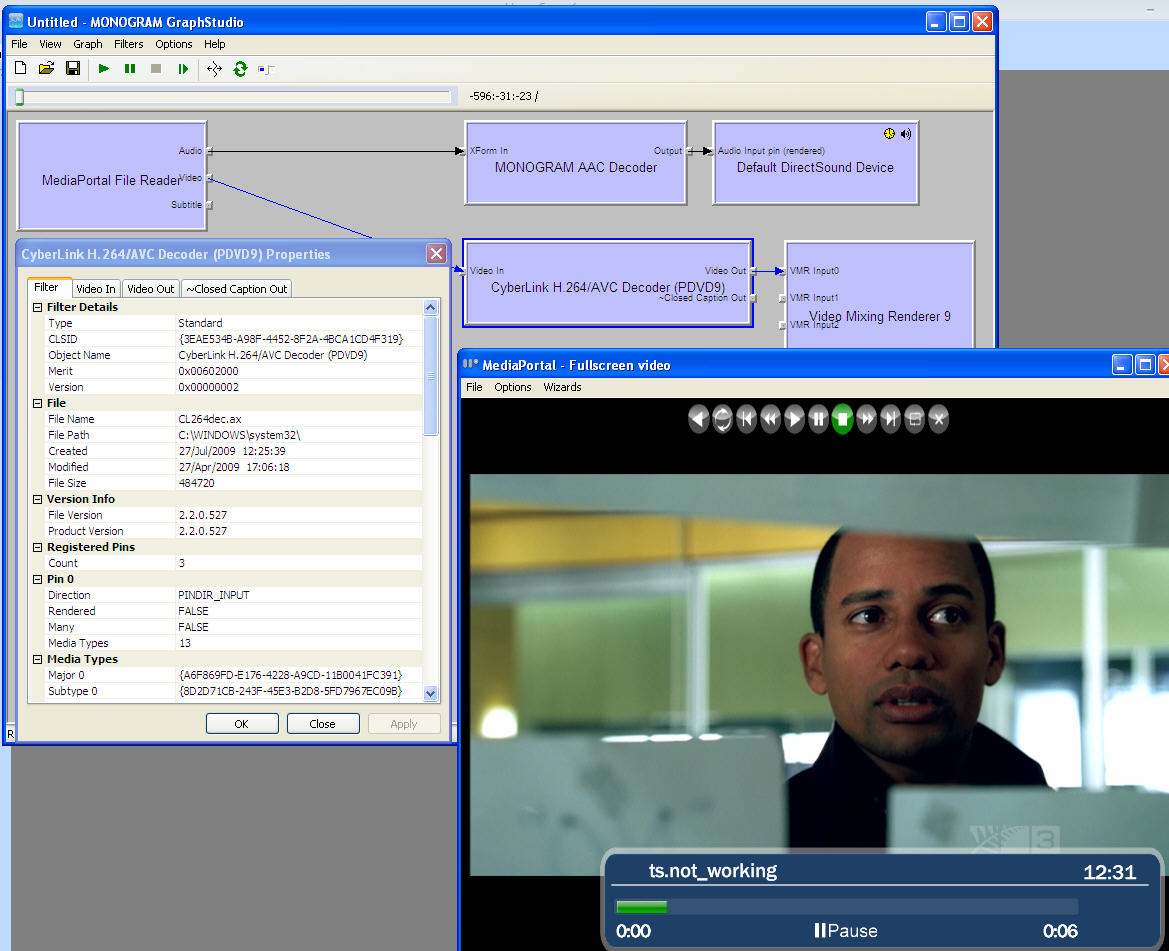Stop playback with green MediaPortal stop button
Screen dimensions: 1169x951
point(842,419)
